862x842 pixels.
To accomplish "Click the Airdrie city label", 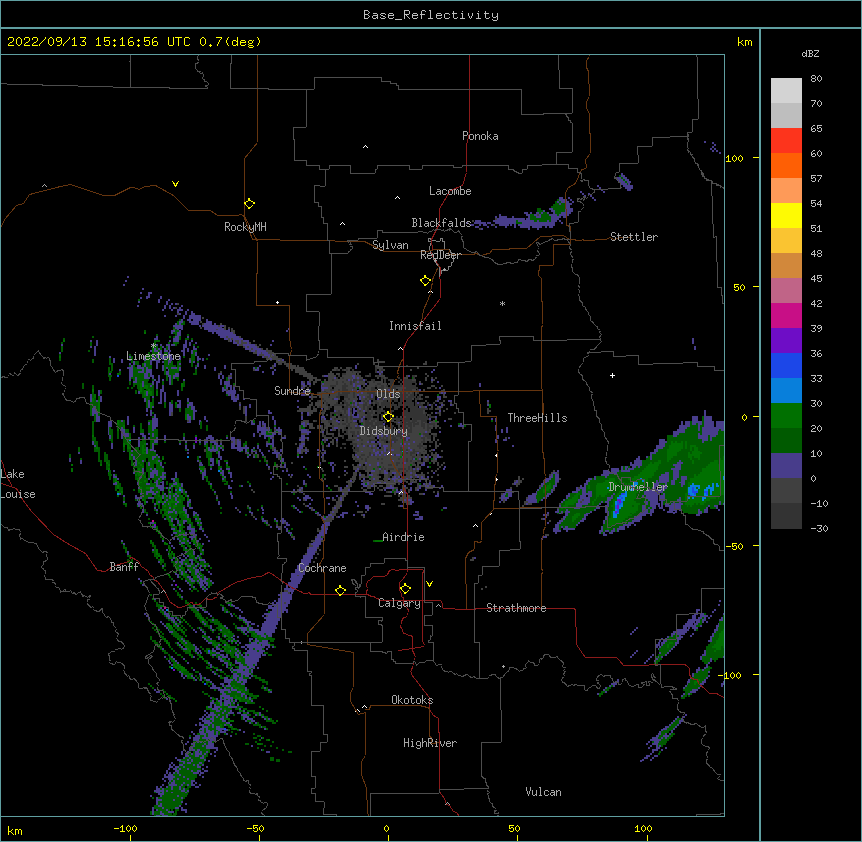I will [403, 537].
